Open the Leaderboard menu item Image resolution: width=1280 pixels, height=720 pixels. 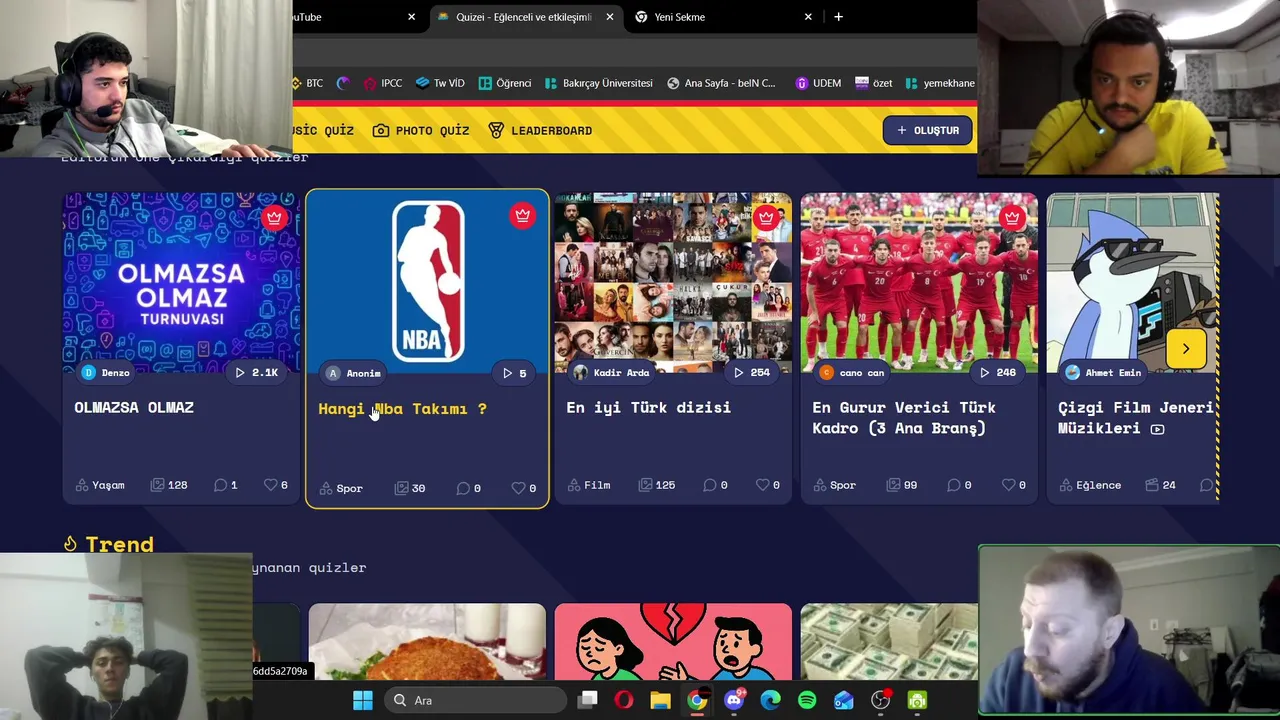point(540,130)
